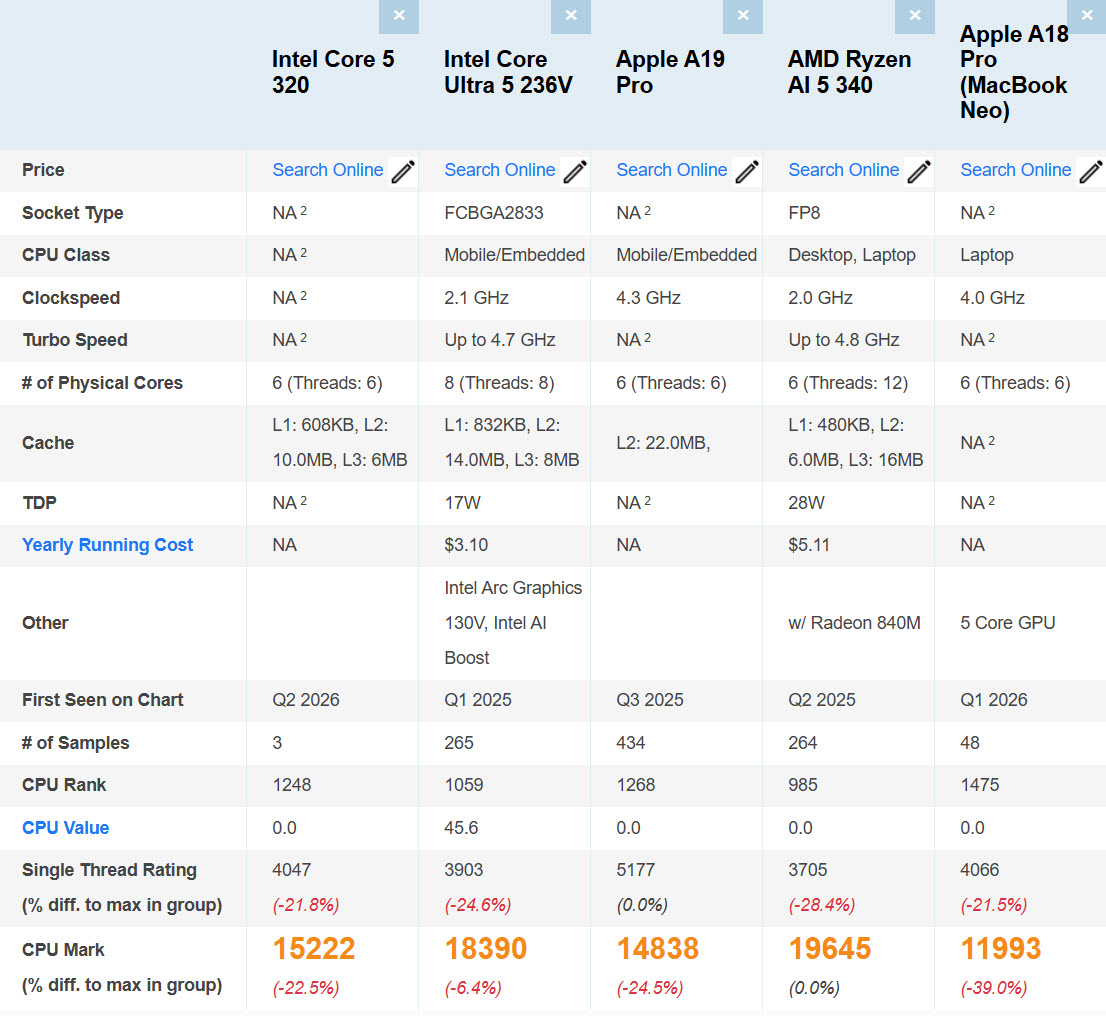Screen dimensions: 1106x1016
Task: Remove the Intel Core Ultra 5 236V column
Action: (570, 16)
